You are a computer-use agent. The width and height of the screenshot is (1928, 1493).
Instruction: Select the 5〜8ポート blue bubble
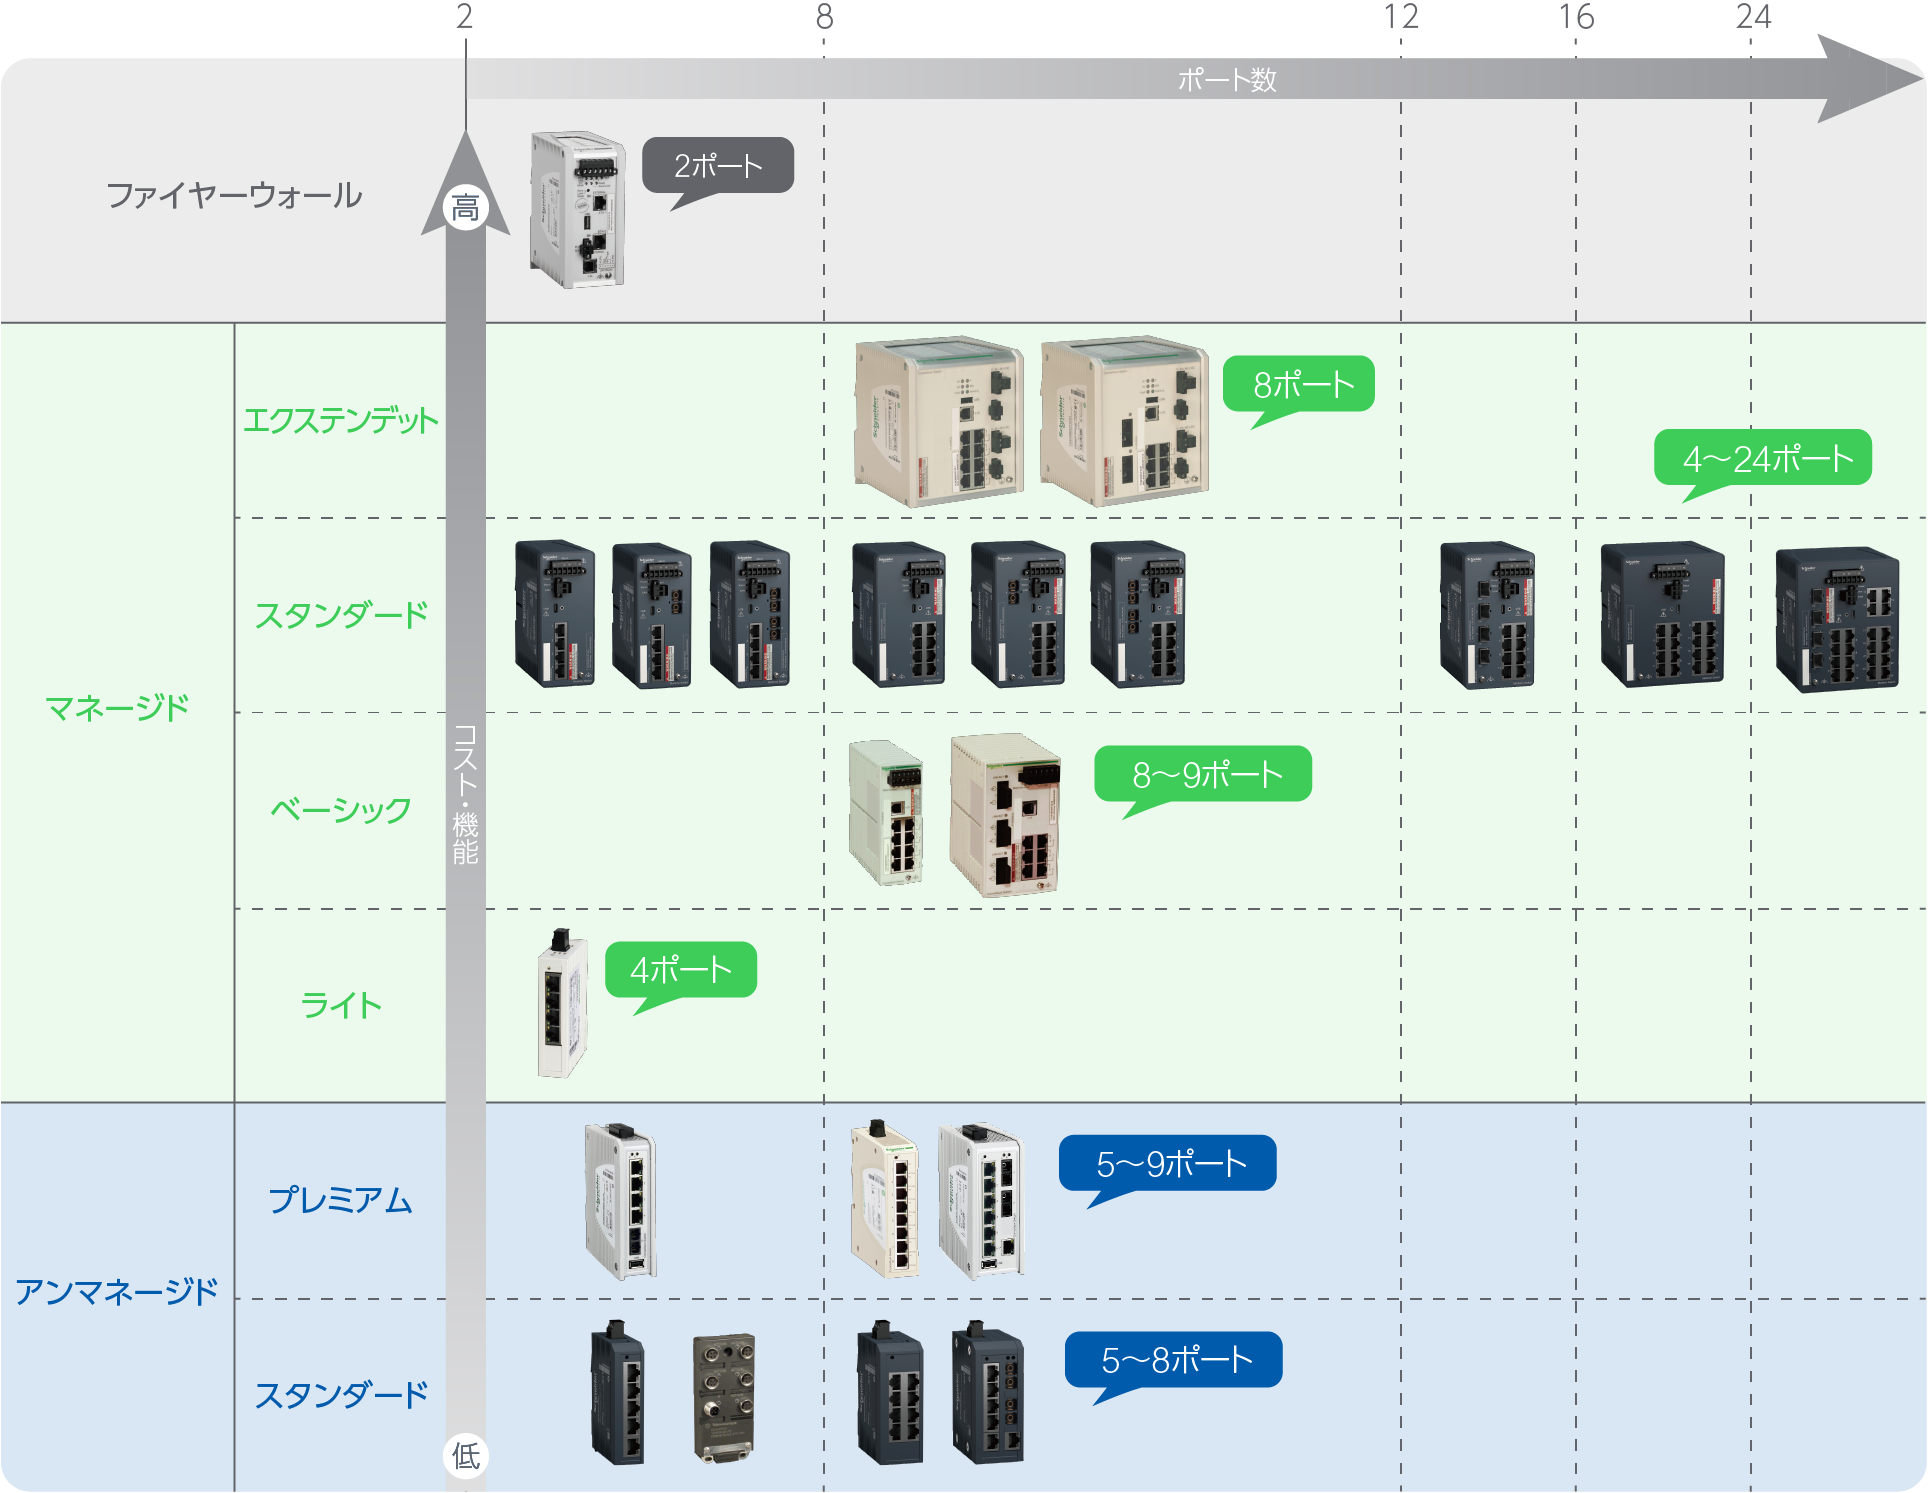[x=1174, y=1359]
